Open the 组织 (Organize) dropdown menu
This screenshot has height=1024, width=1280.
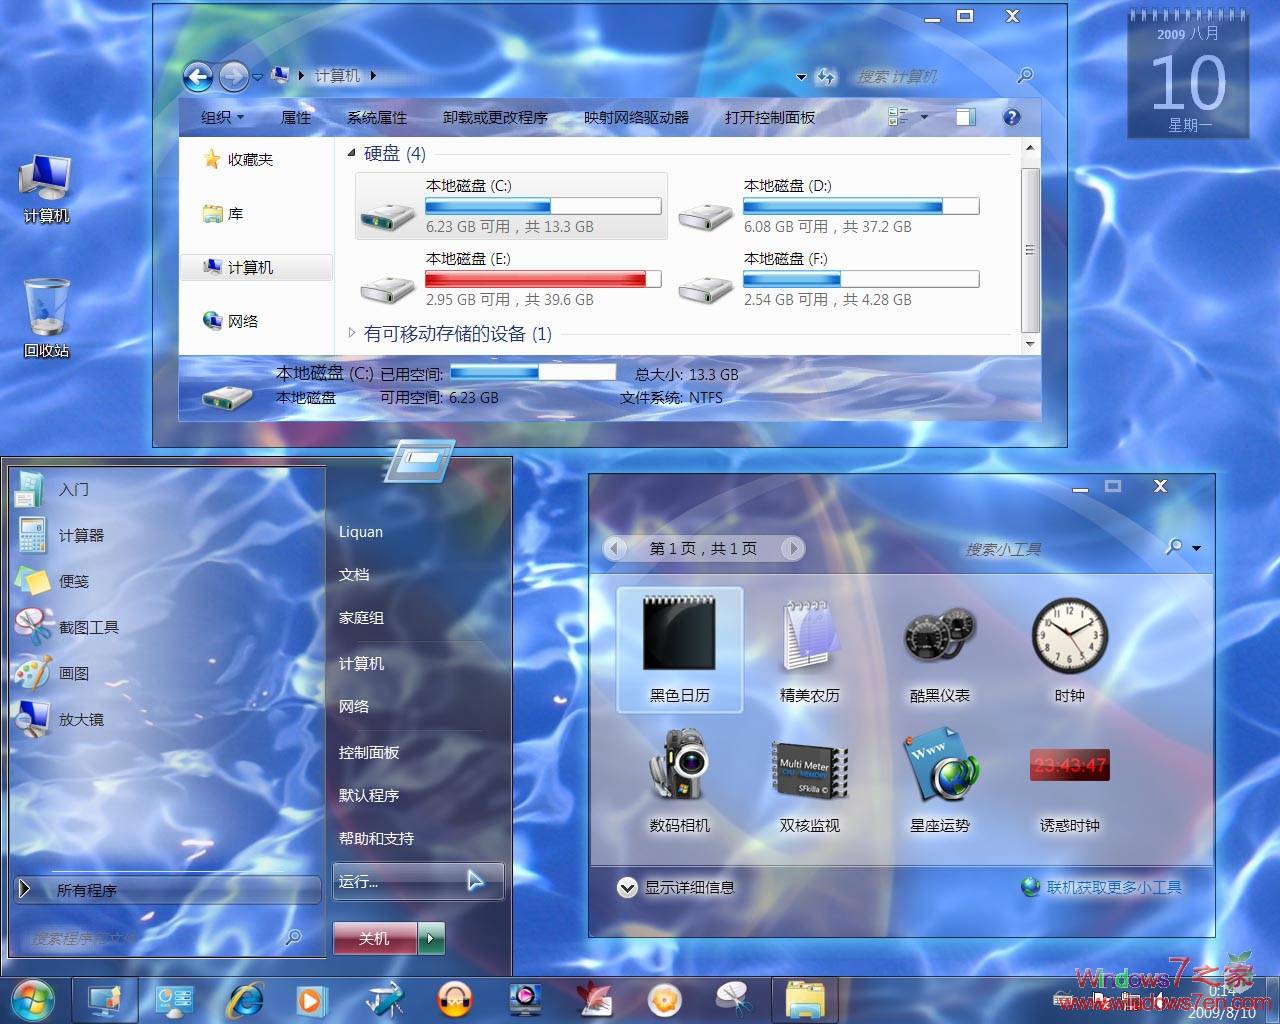point(221,117)
